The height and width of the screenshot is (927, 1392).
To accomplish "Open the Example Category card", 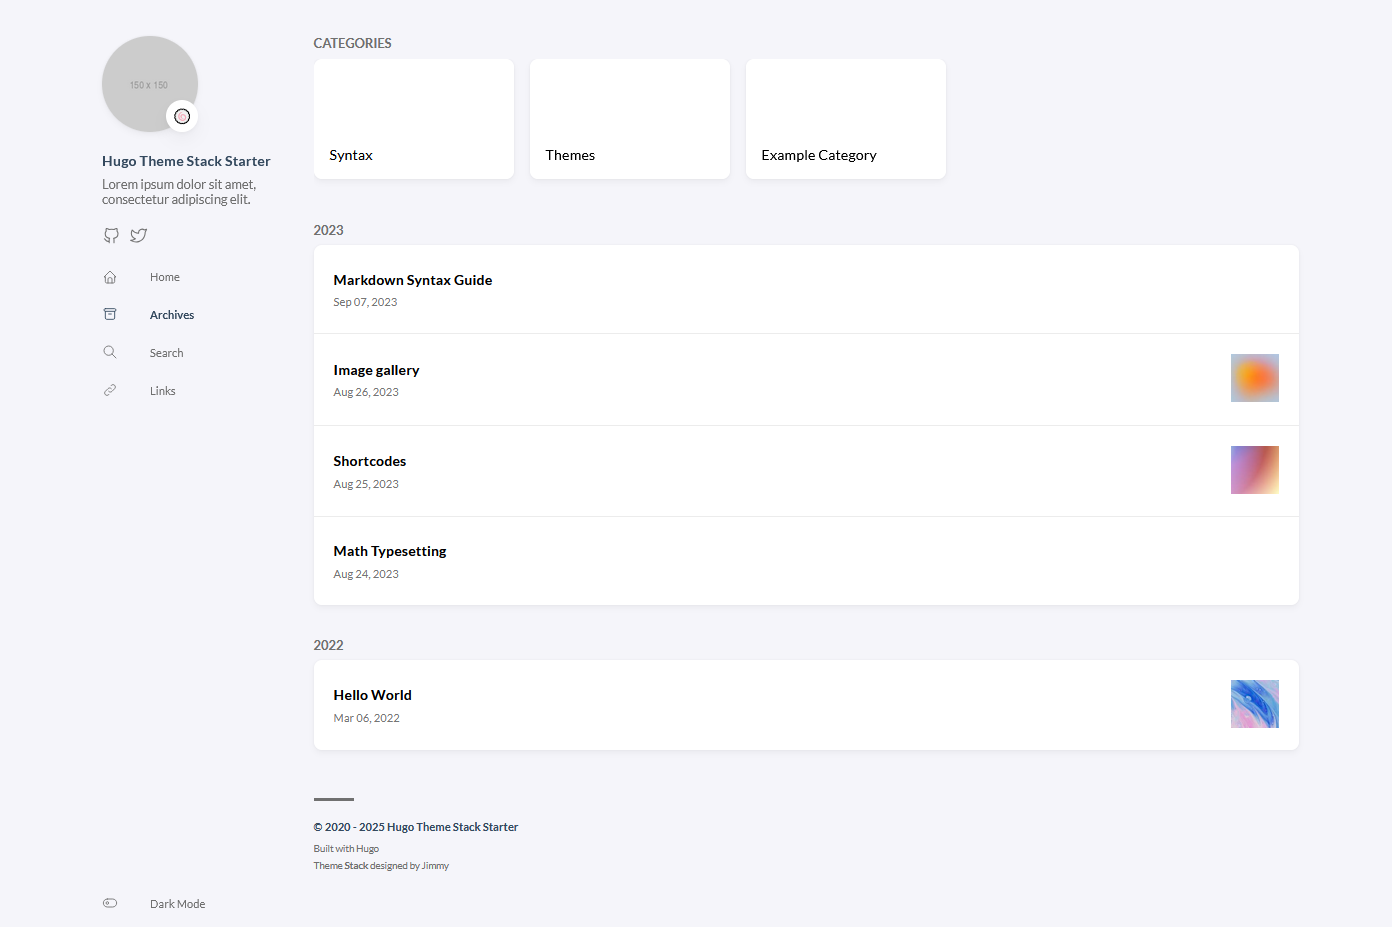I will pyautogui.click(x=845, y=118).
